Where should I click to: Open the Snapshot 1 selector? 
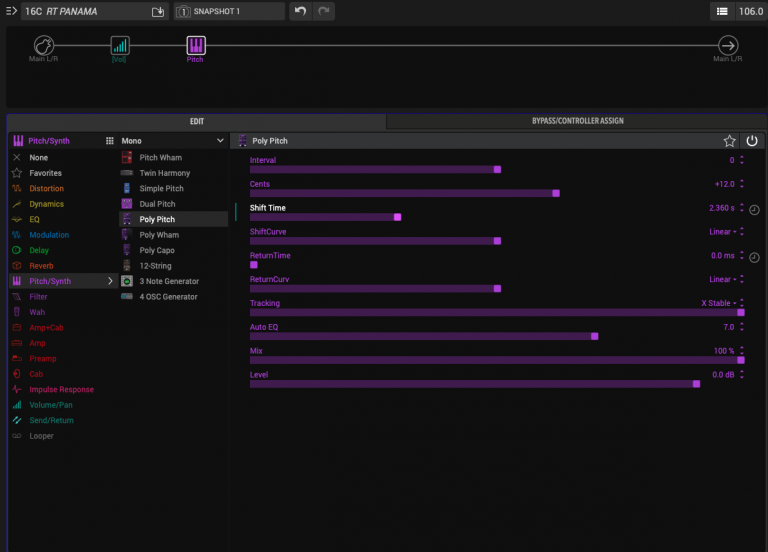tap(229, 11)
